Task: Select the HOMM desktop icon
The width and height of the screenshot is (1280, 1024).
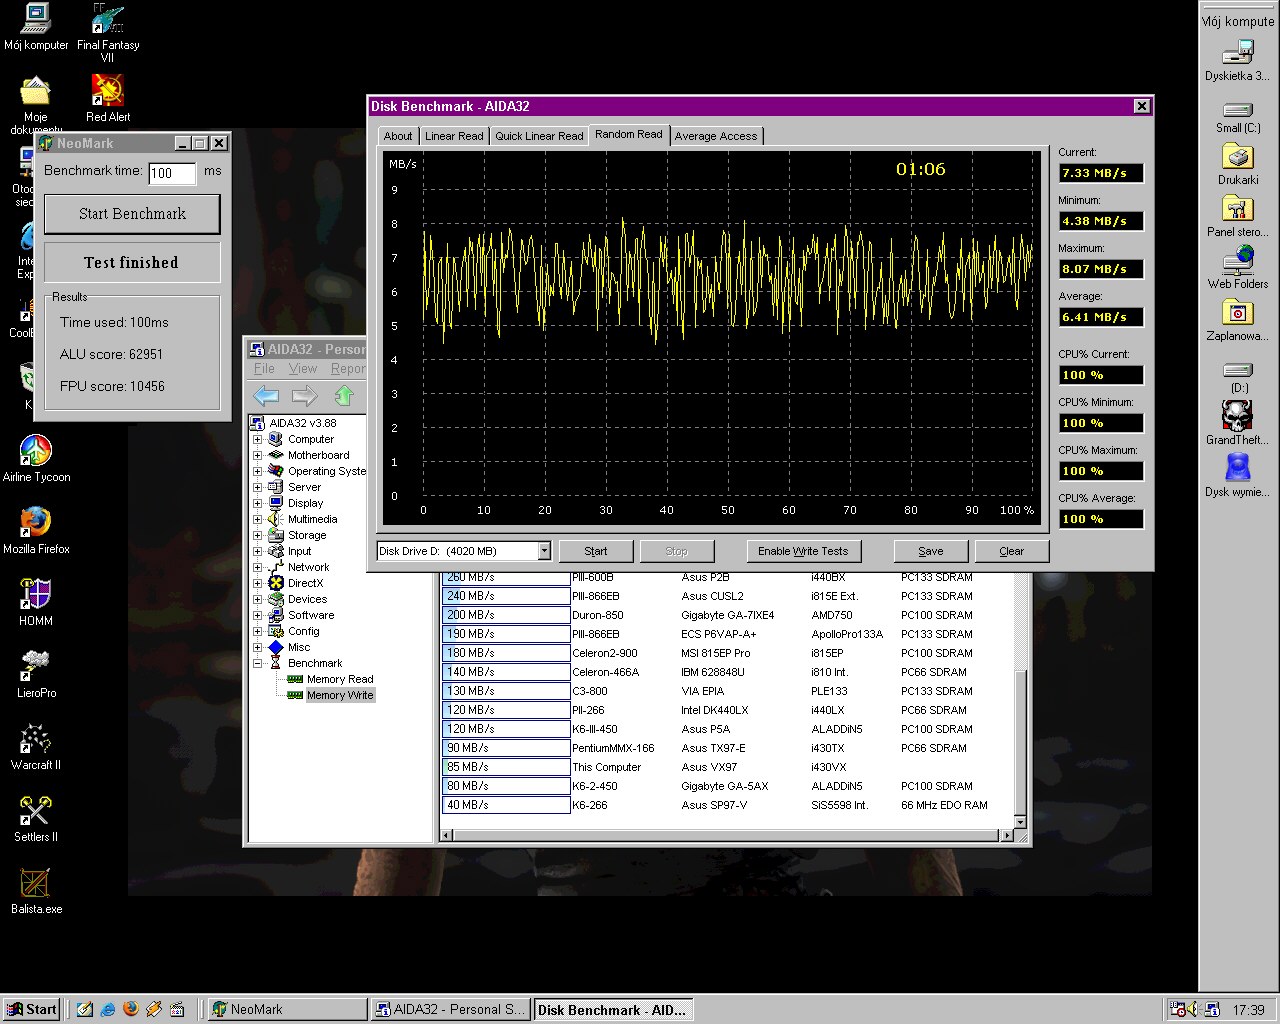Action: click(36, 602)
